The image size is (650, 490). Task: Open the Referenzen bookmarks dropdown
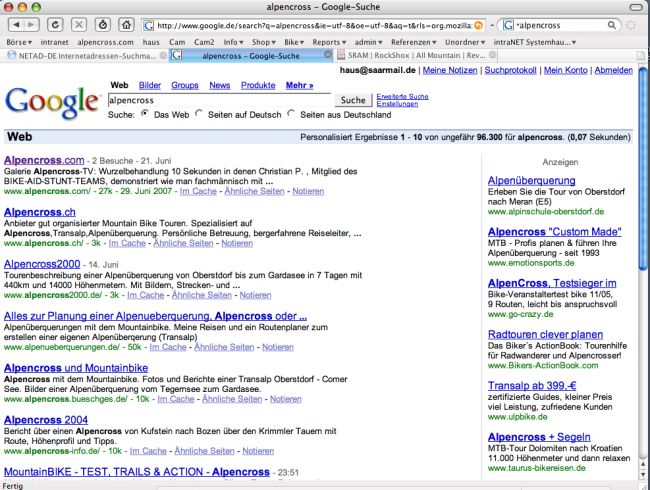(414, 42)
